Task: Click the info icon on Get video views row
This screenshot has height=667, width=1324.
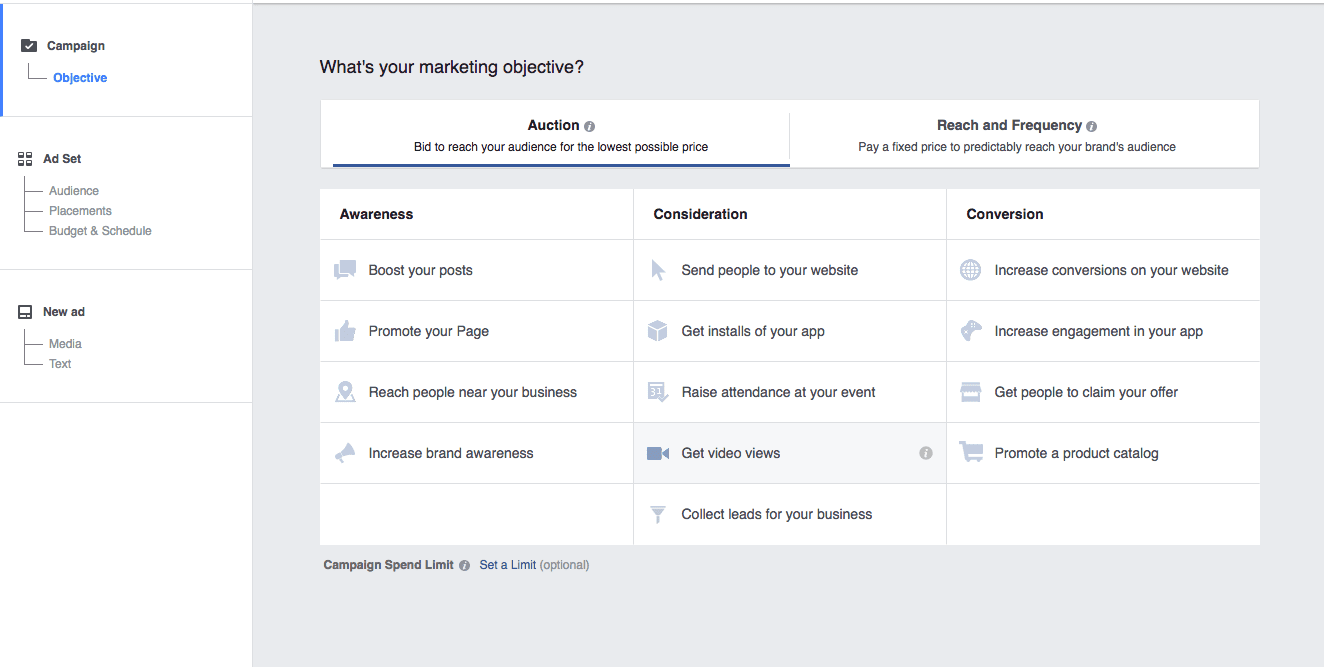Action: pos(926,453)
